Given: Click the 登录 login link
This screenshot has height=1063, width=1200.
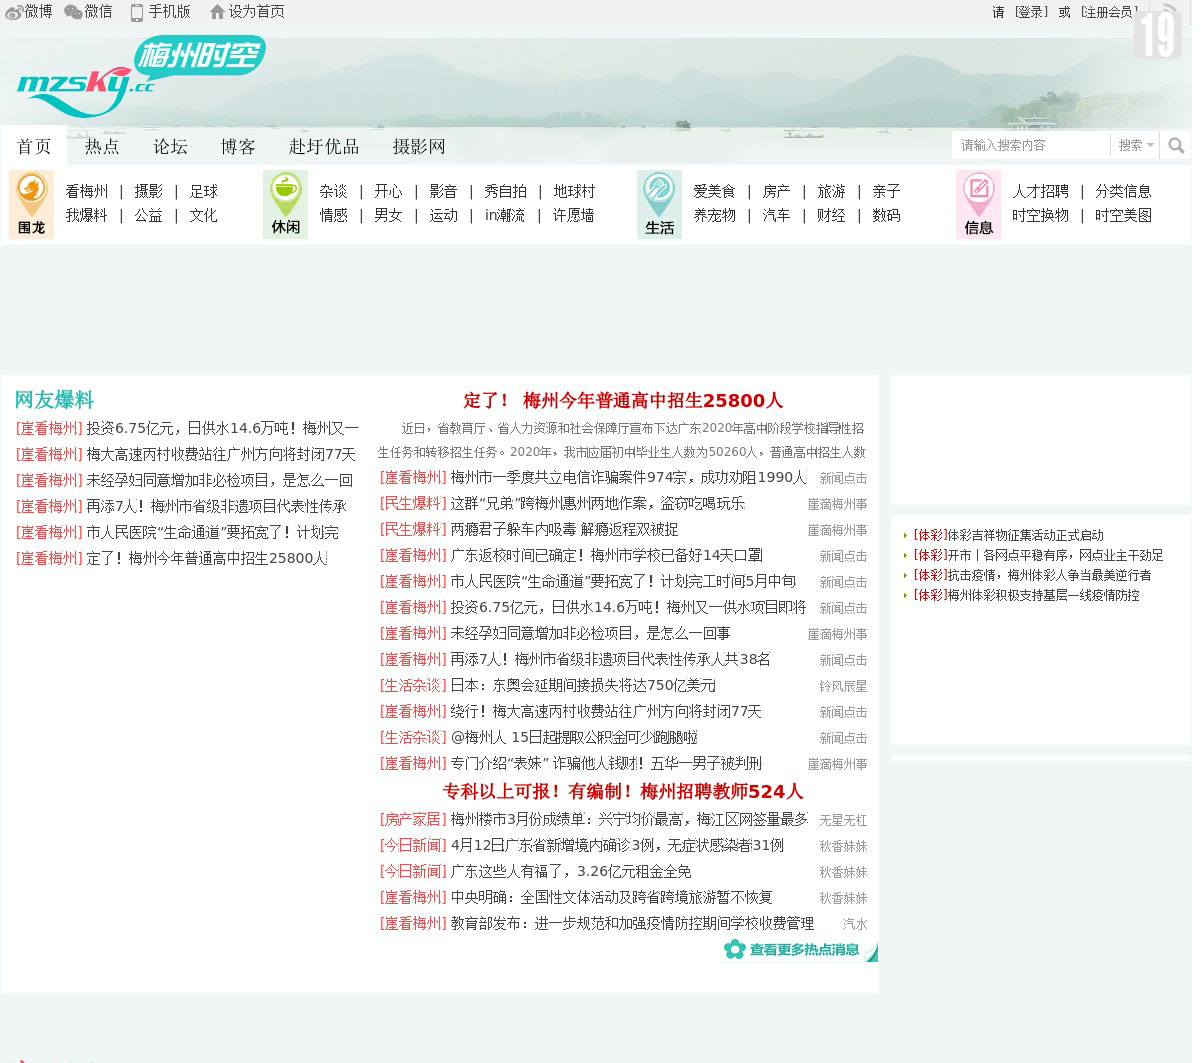Looking at the screenshot, I should pos(1031,12).
